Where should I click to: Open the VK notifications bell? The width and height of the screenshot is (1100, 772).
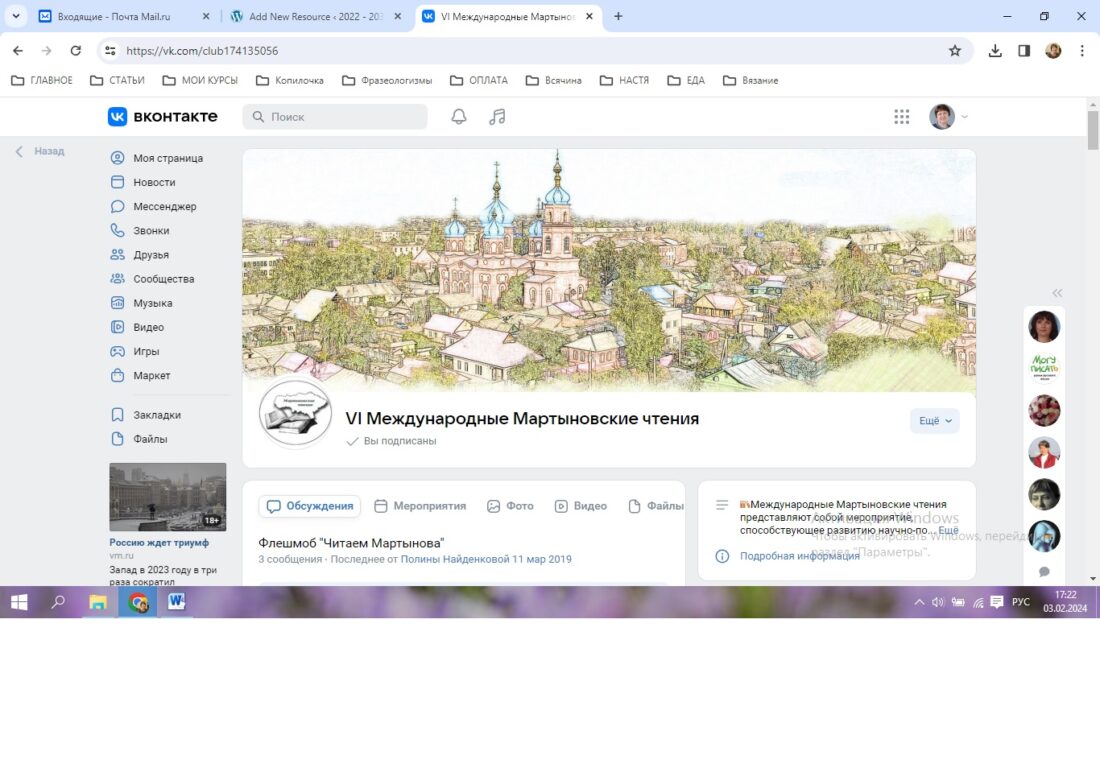click(459, 117)
